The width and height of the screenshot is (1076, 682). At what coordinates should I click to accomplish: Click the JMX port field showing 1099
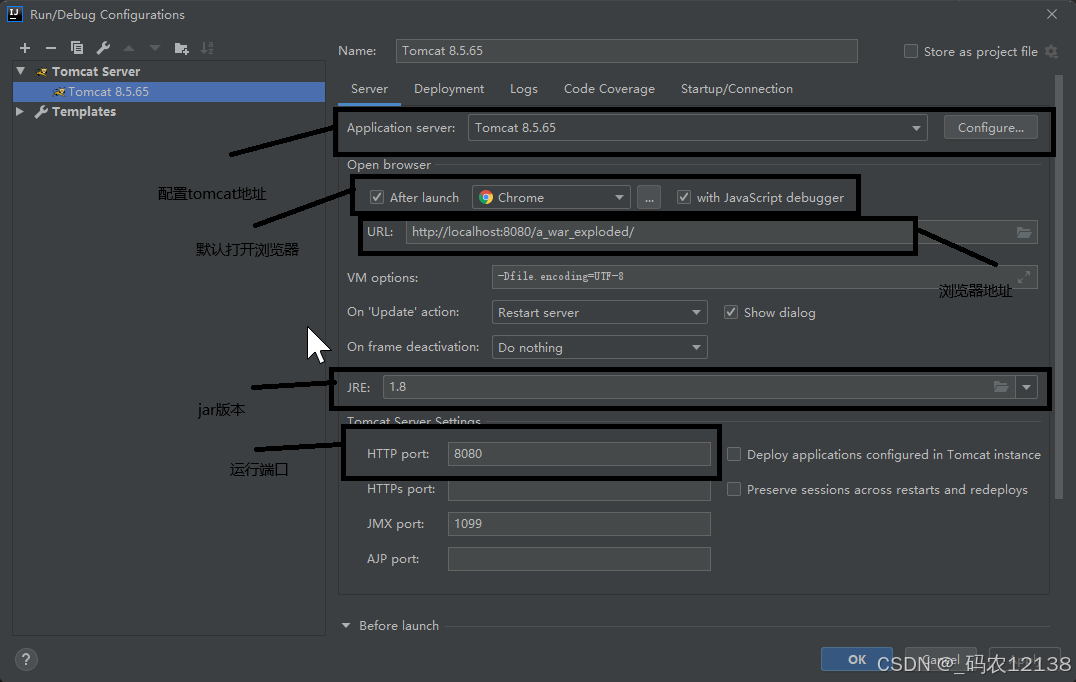coord(579,524)
